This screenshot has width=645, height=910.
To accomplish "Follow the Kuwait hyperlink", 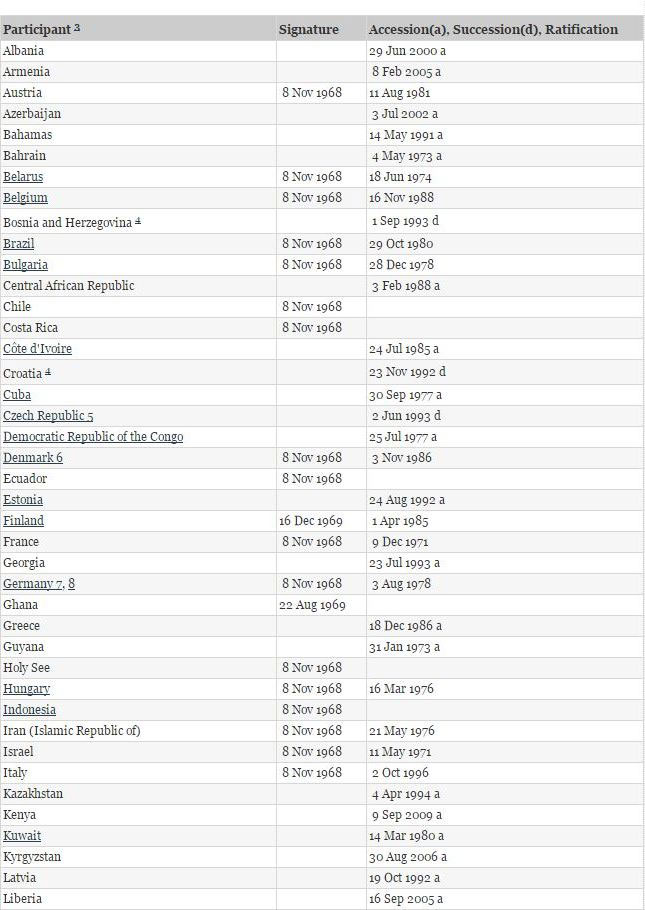I will 22,836.
